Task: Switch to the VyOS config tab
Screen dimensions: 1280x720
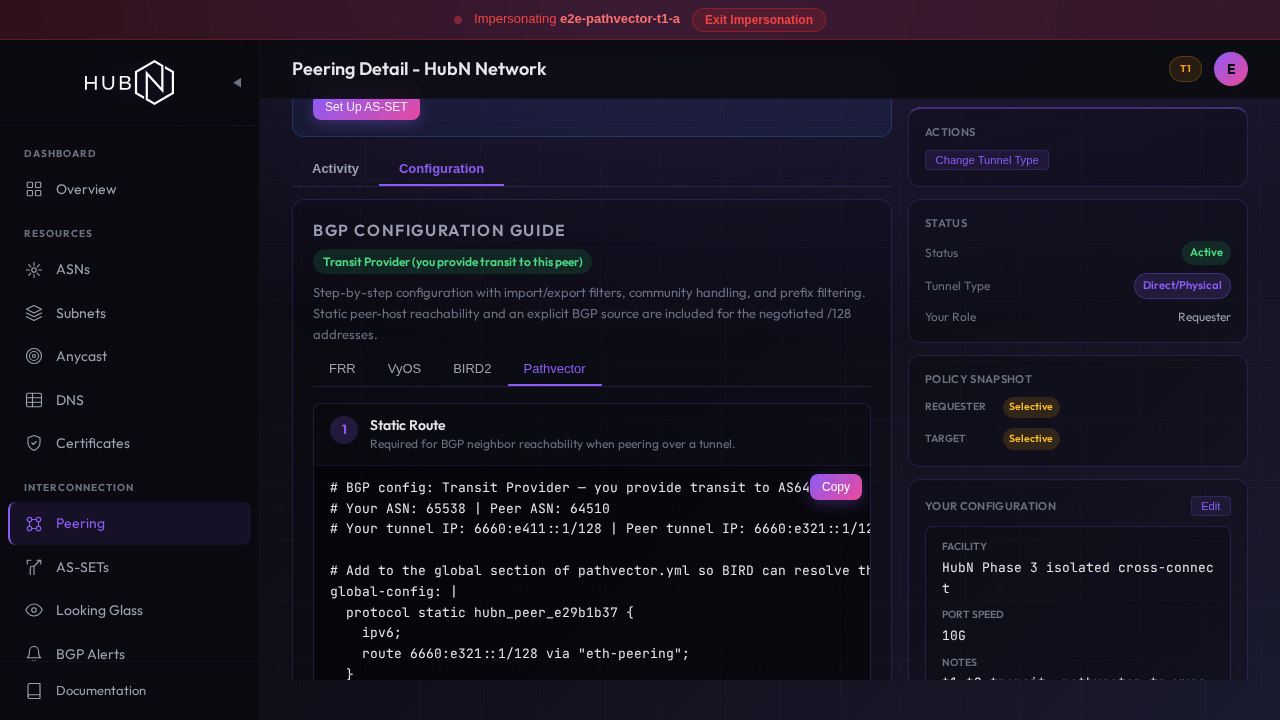Action: click(x=404, y=369)
